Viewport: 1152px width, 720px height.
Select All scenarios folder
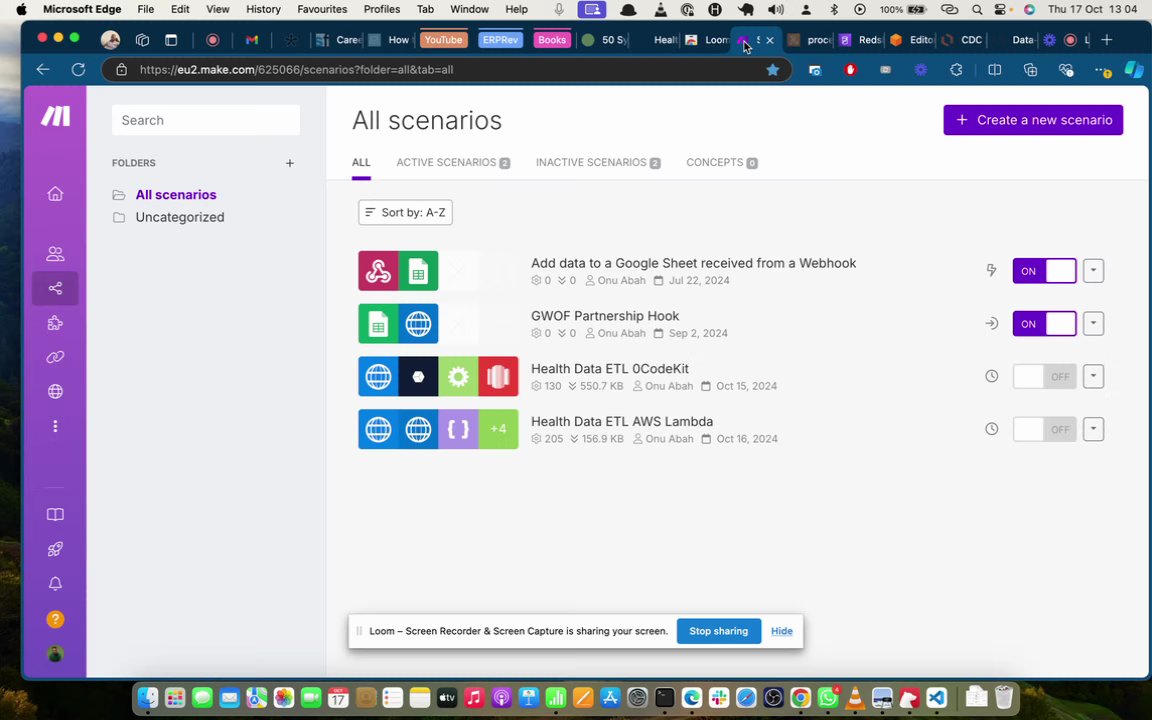176,195
